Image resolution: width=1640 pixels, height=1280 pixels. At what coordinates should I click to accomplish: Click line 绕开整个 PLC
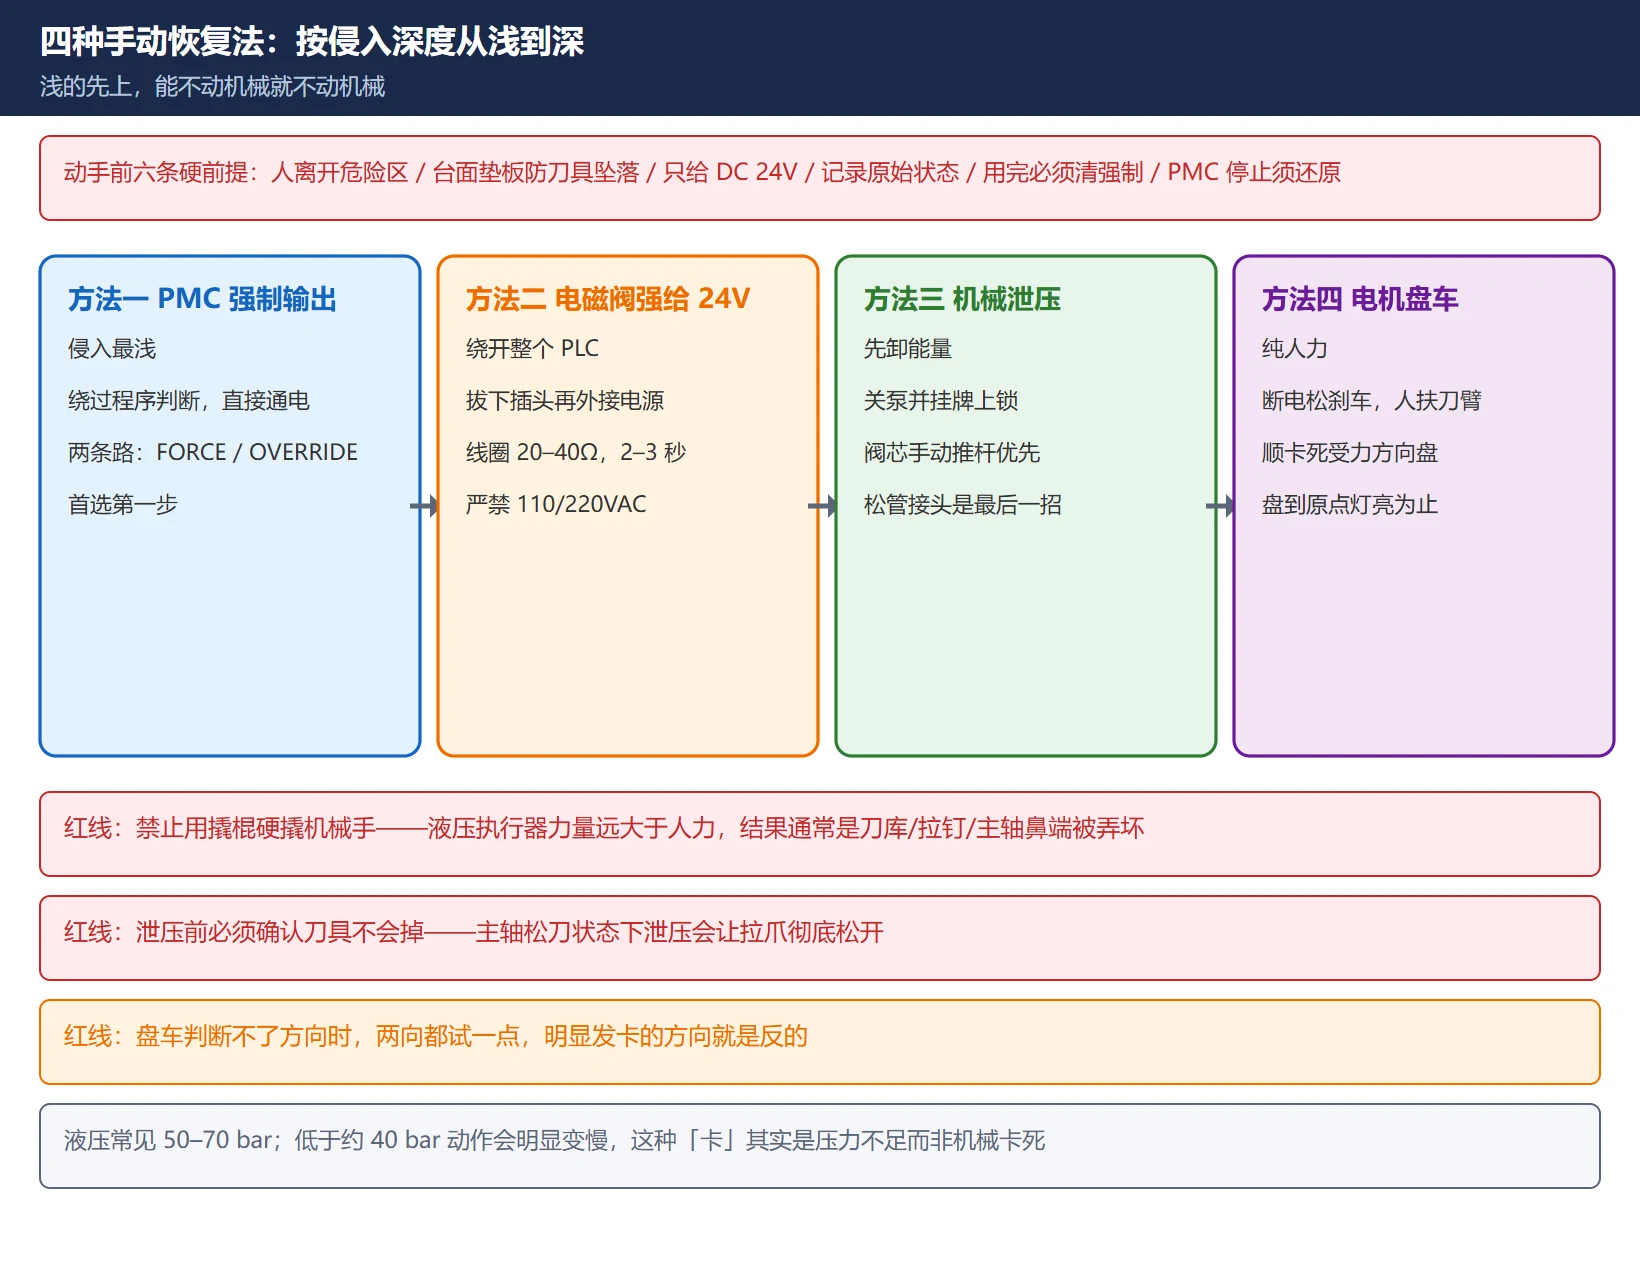tap(532, 349)
